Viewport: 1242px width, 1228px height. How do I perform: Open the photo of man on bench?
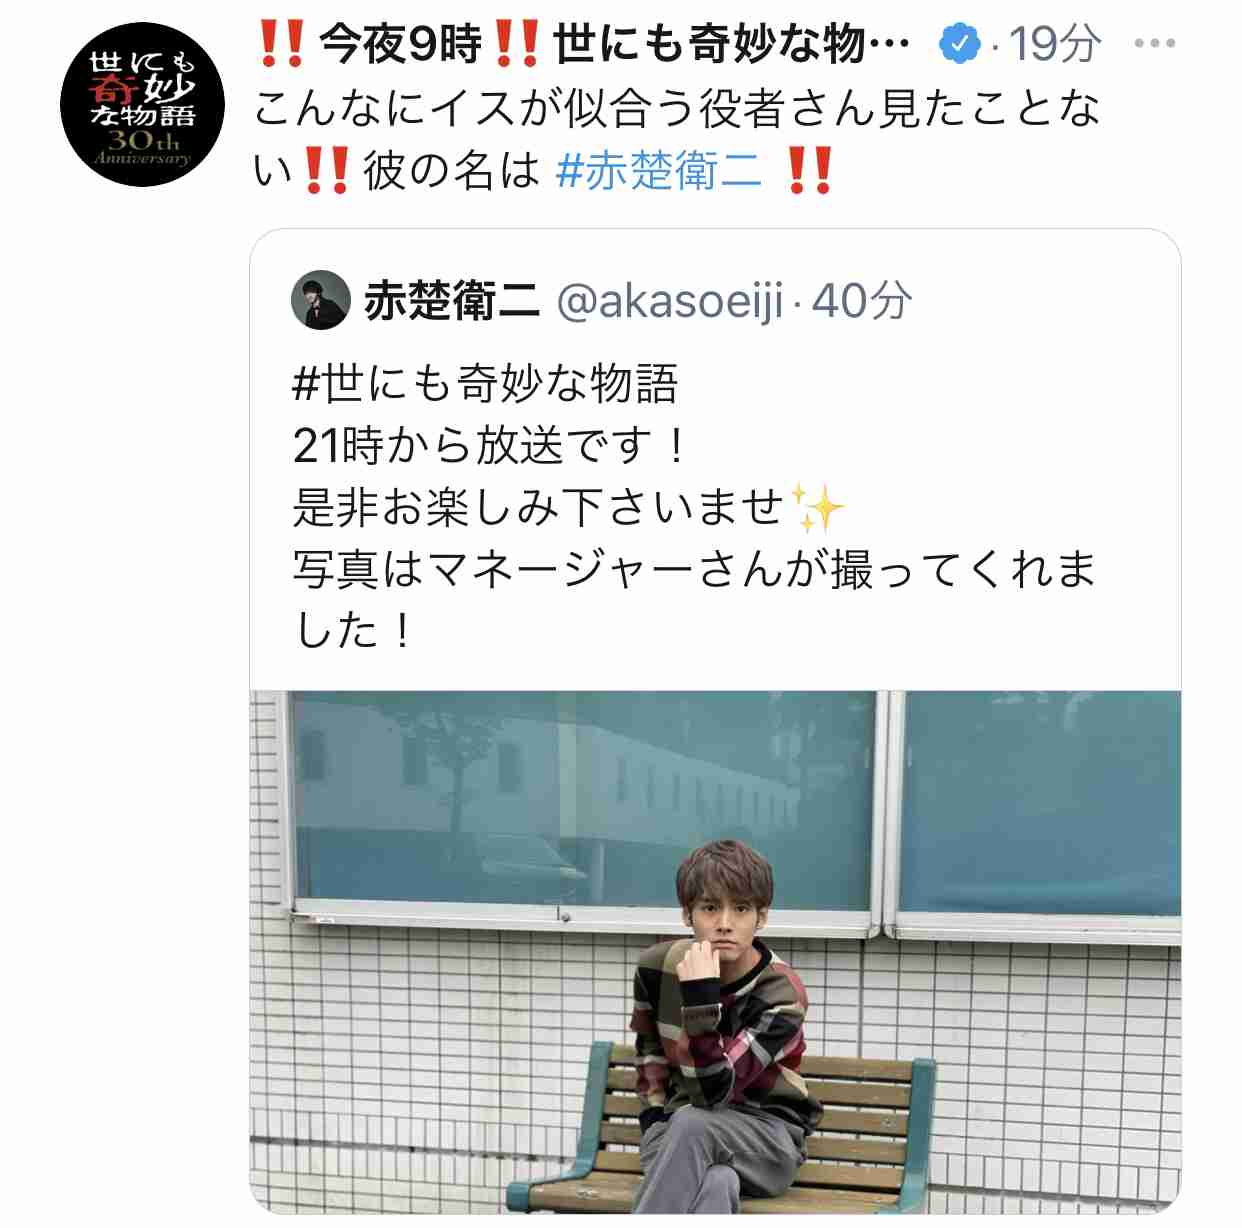(x=715, y=952)
